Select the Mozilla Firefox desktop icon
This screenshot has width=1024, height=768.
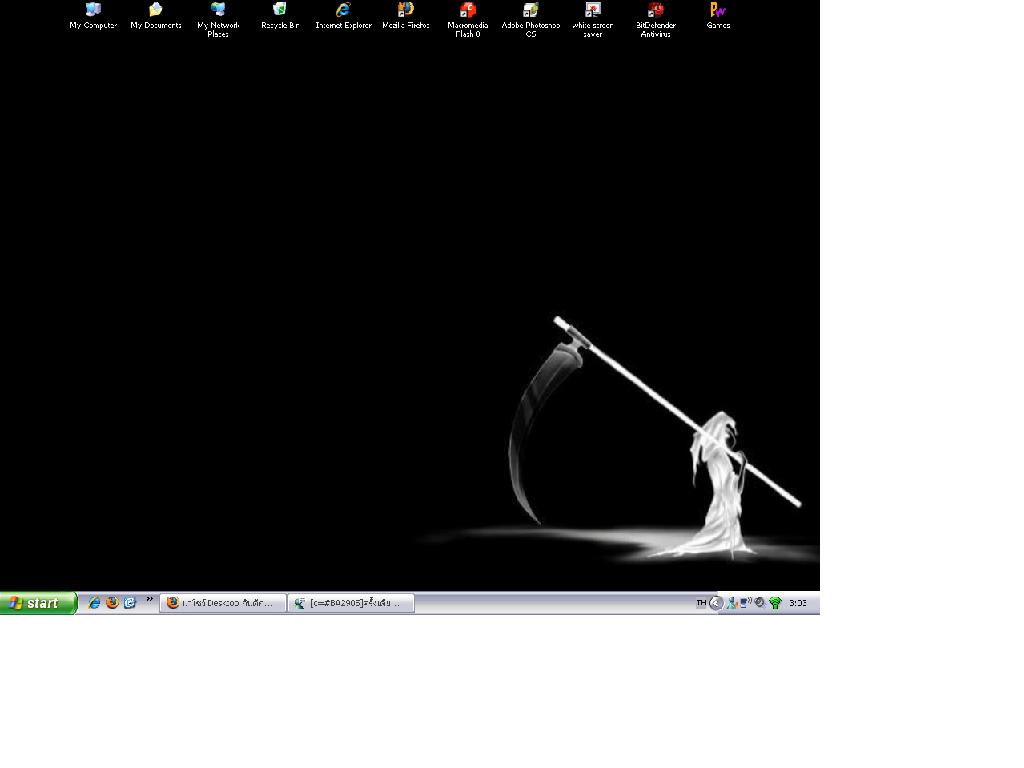click(x=406, y=16)
